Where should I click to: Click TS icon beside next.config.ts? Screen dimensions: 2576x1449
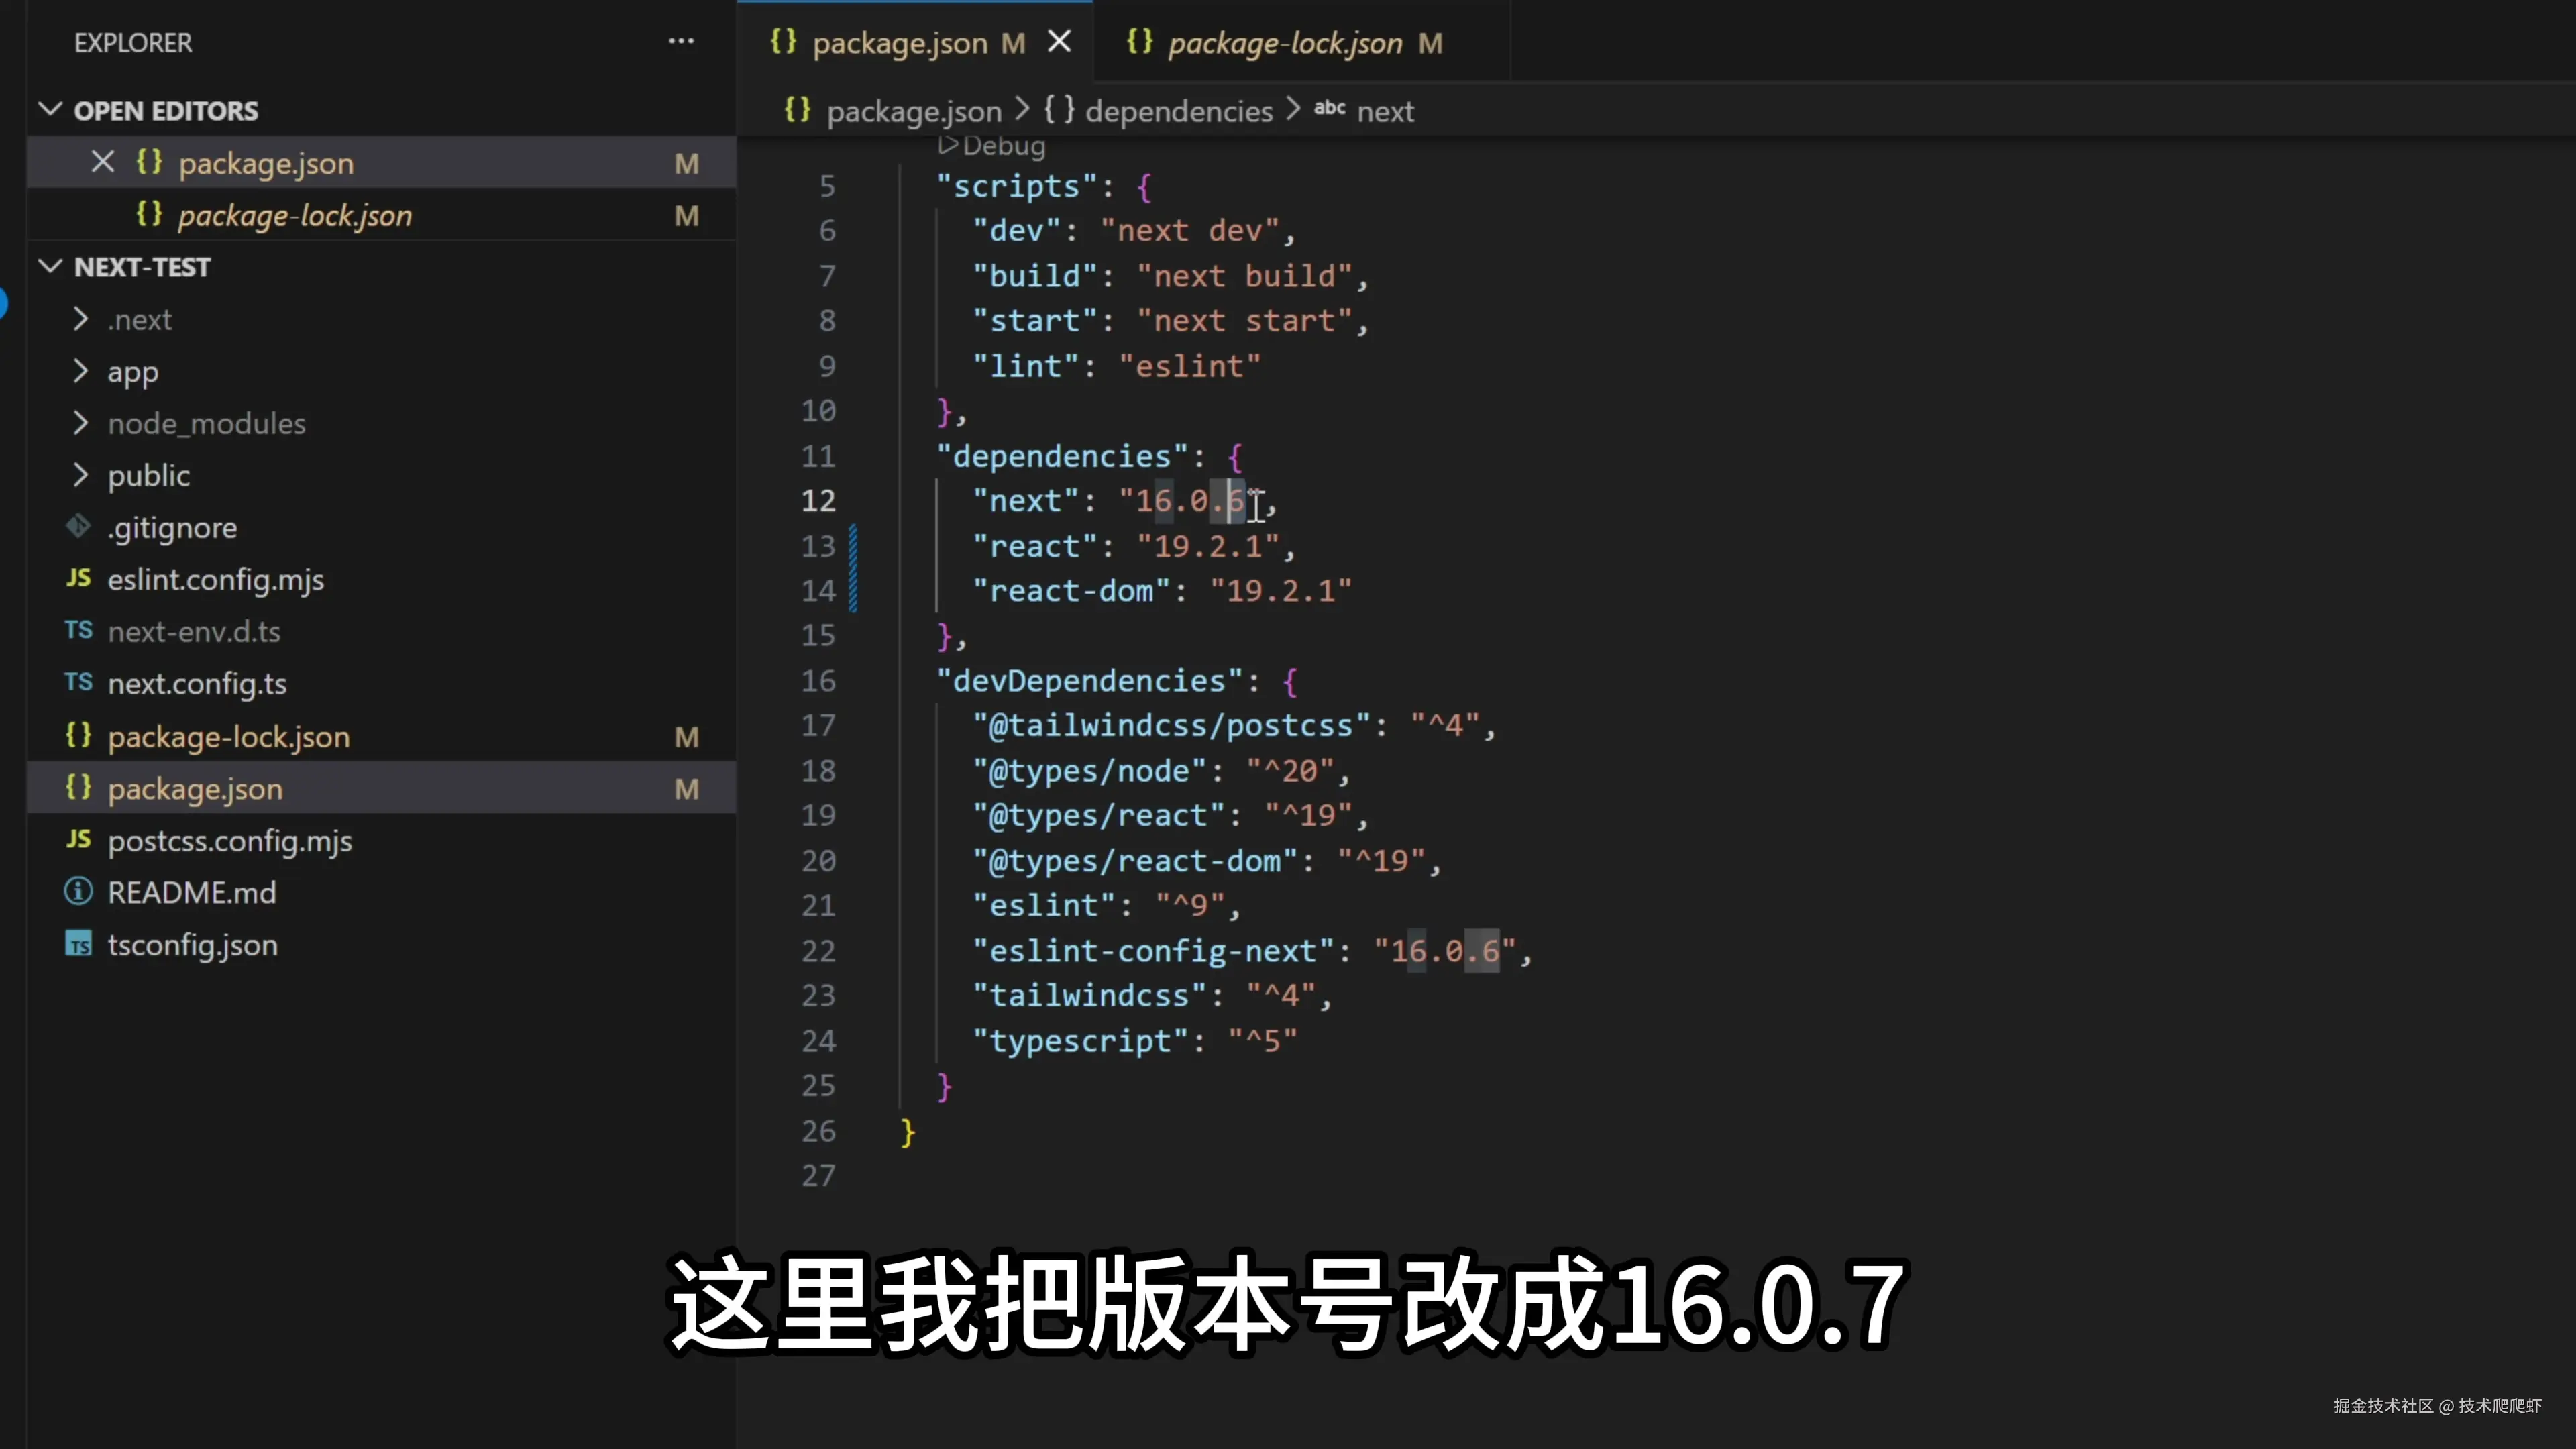tap(78, 683)
